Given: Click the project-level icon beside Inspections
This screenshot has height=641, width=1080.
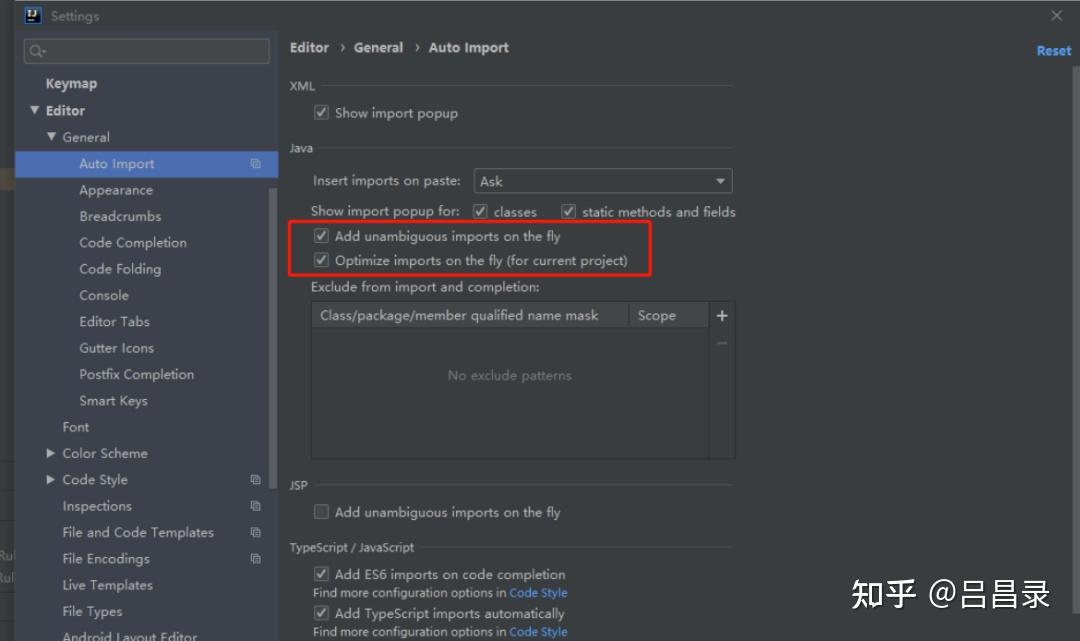Looking at the screenshot, I should (x=256, y=506).
